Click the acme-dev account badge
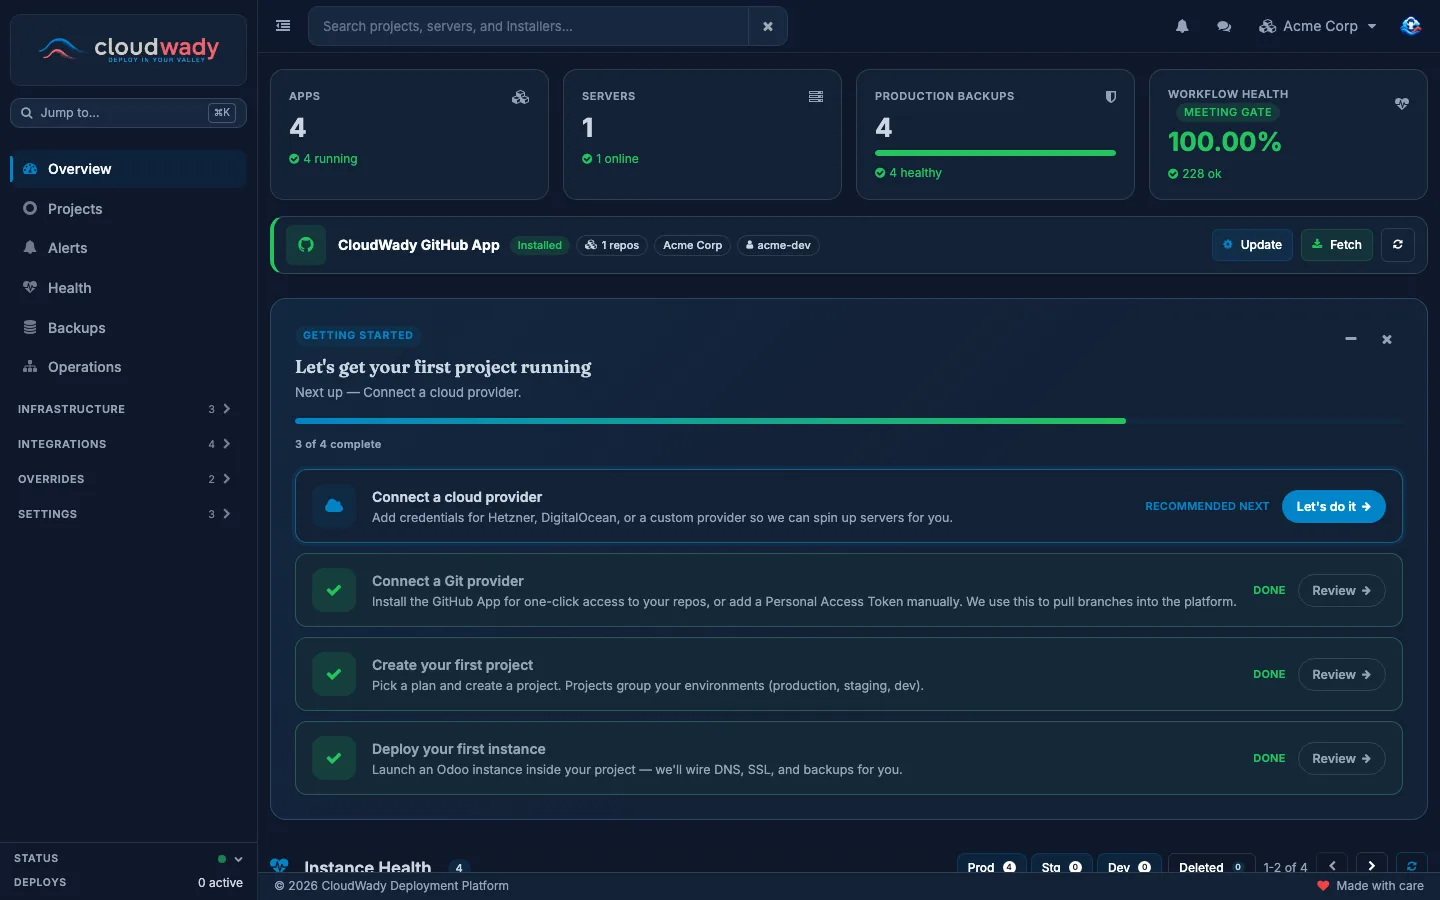The width and height of the screenshot is (1440, 900). coord(778,245)
